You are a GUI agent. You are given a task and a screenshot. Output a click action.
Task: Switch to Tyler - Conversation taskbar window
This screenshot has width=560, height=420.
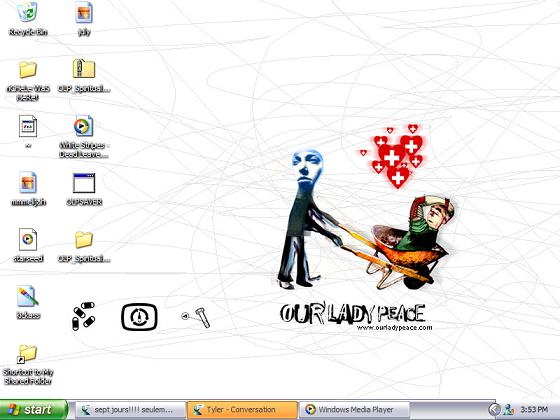242,410
